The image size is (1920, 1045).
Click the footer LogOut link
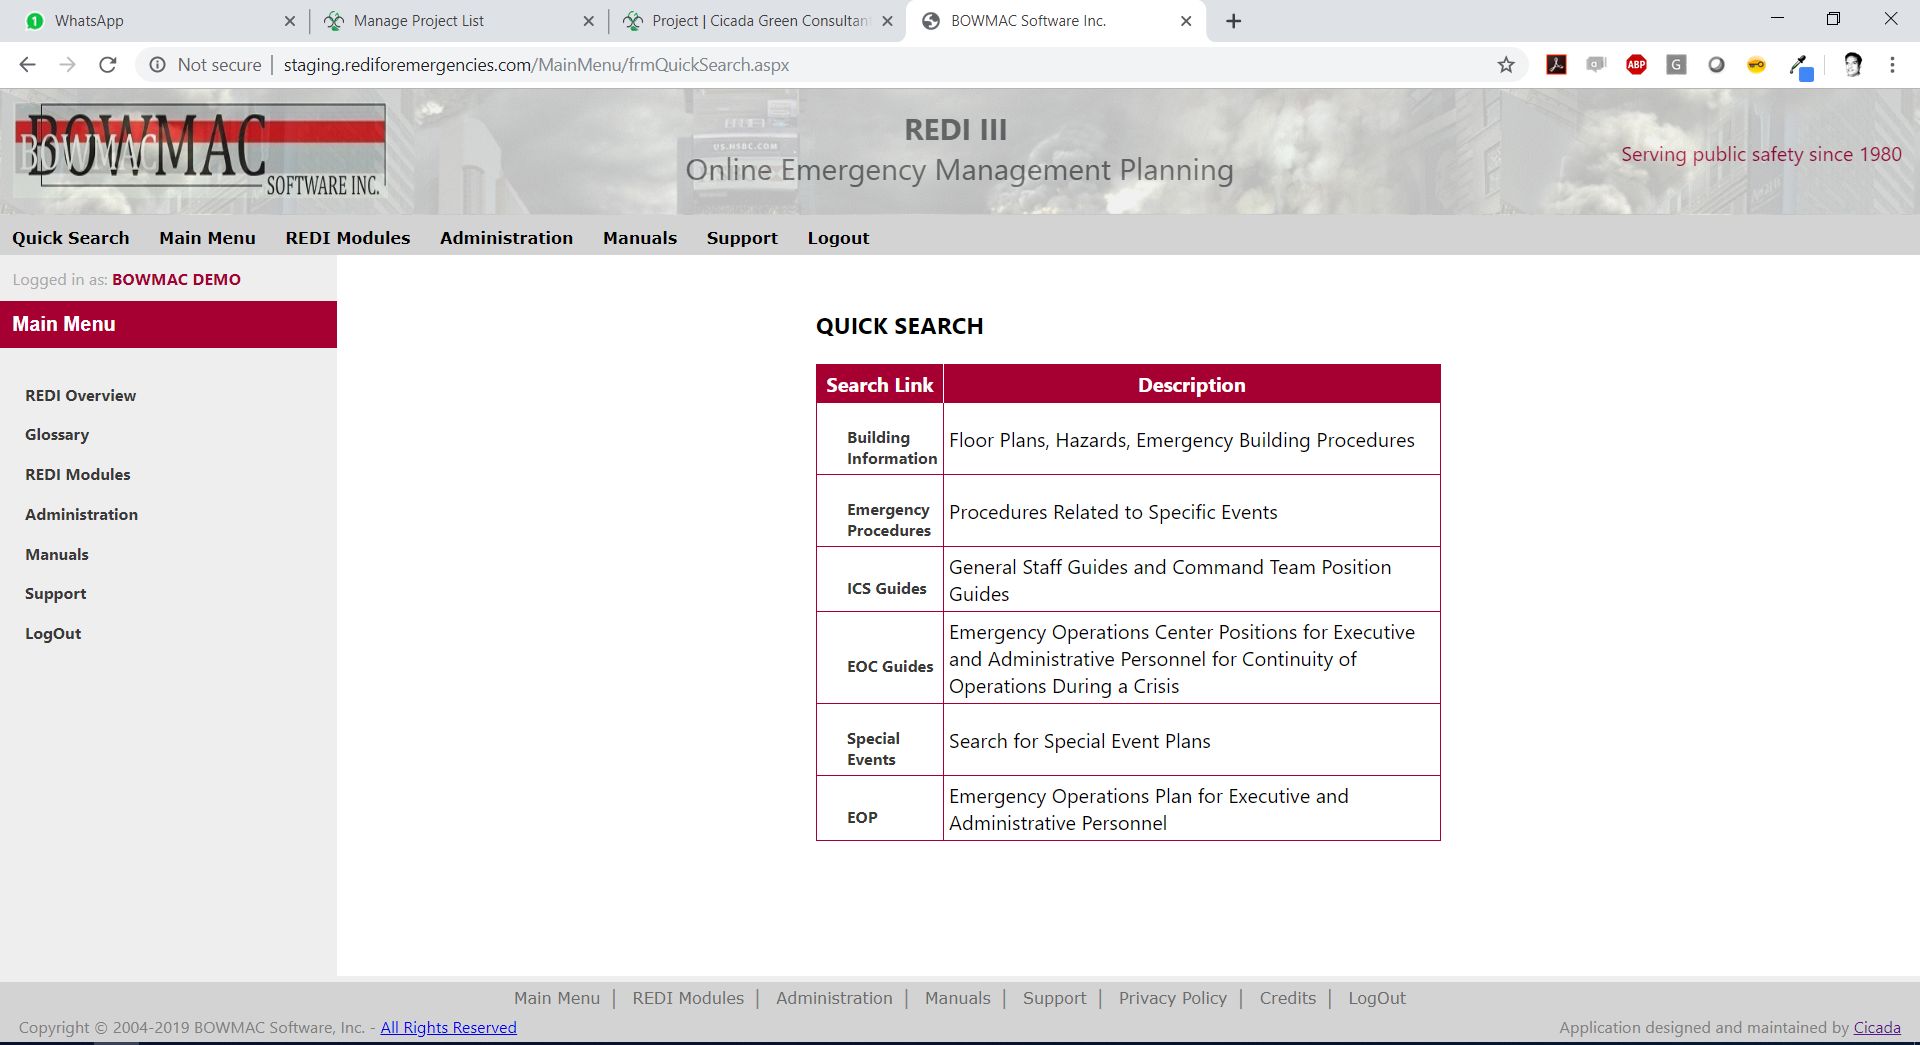click(1376, 998)
